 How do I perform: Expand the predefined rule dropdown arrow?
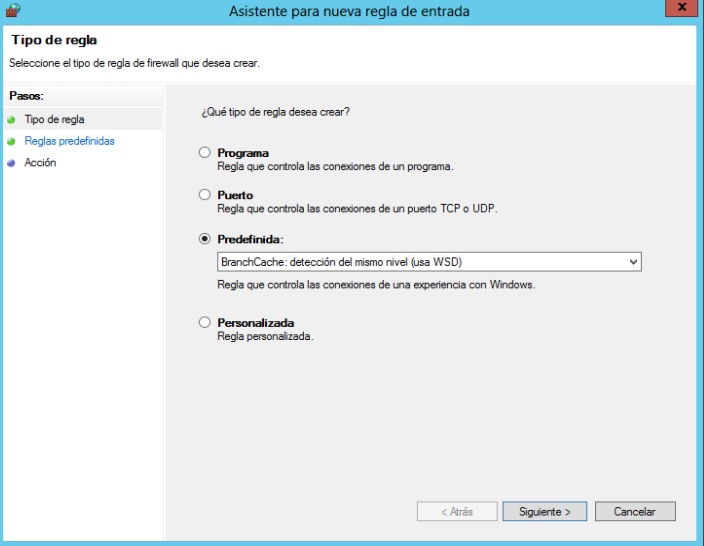tap(633, 262)
